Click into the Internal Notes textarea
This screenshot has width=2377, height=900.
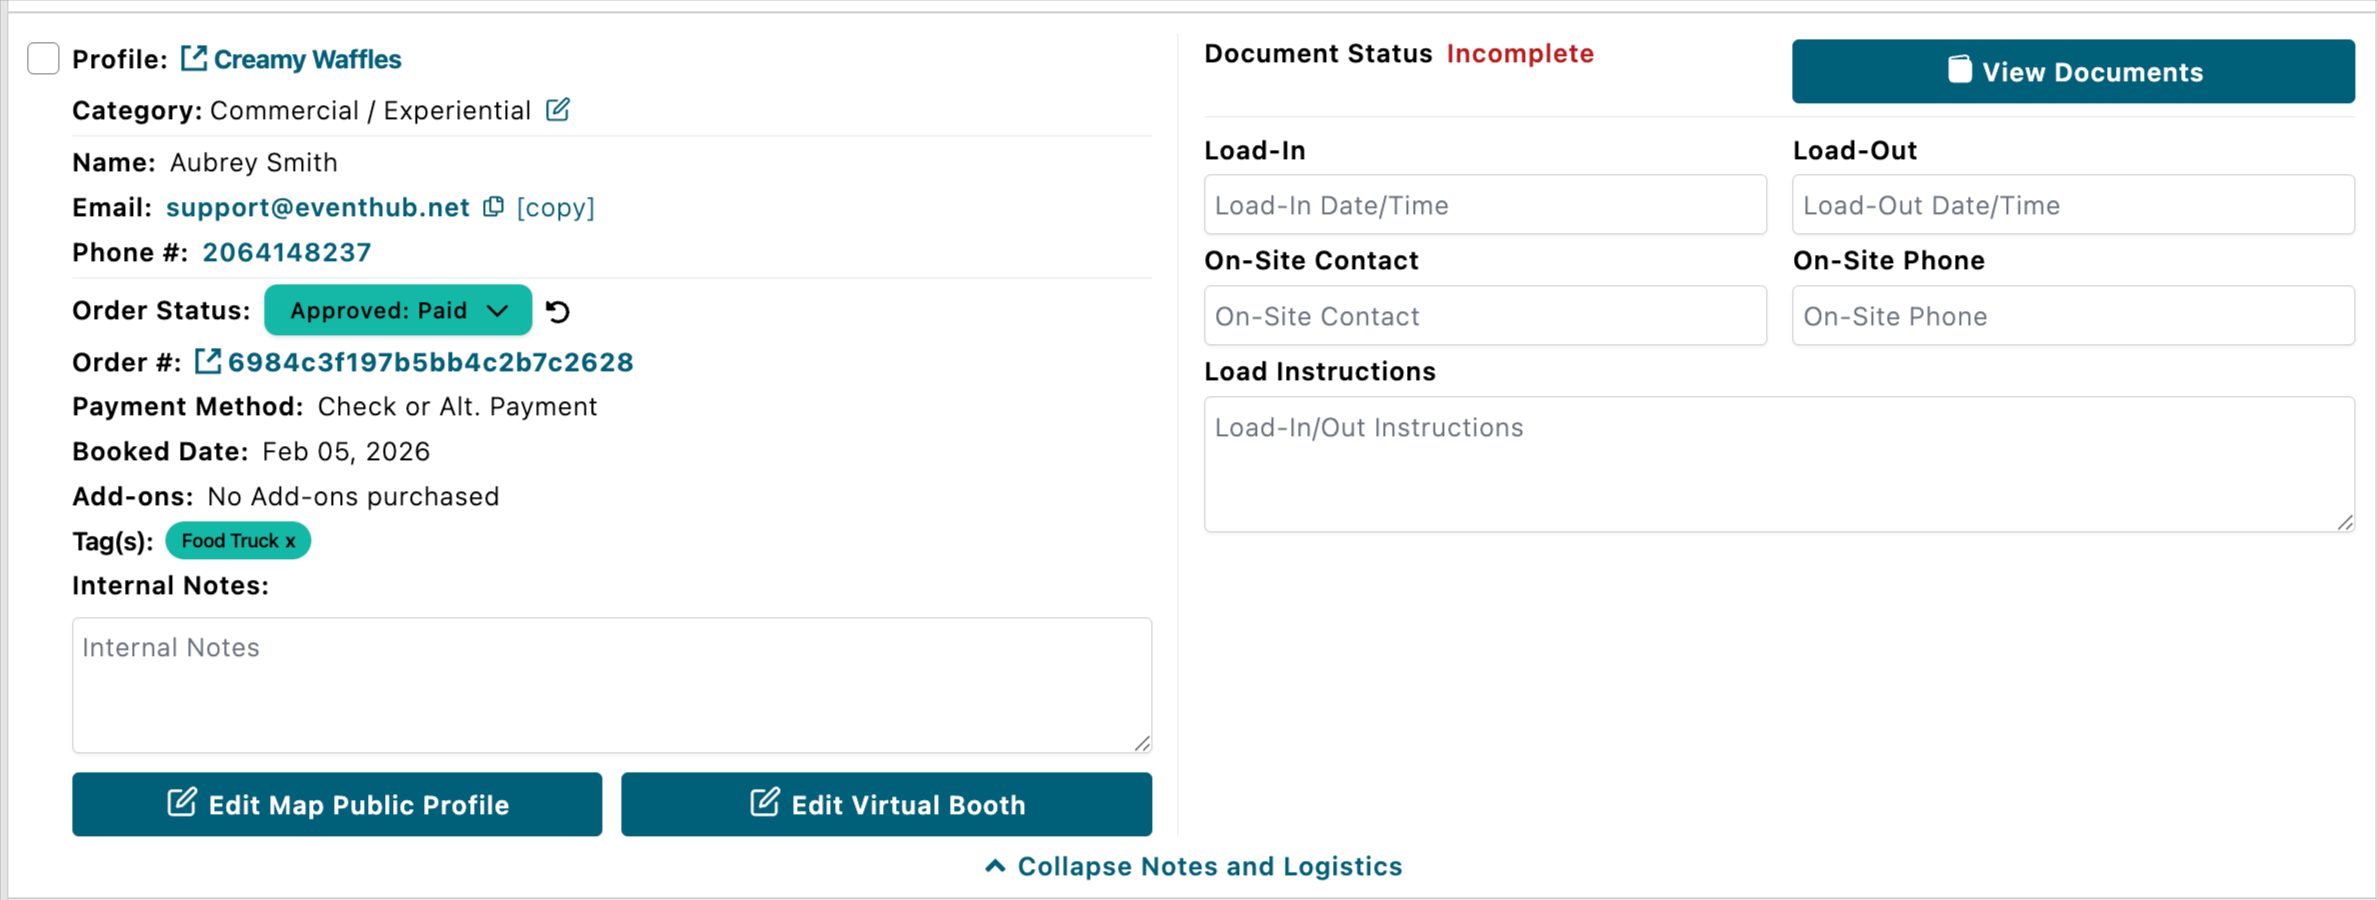[x=611, y=685]
